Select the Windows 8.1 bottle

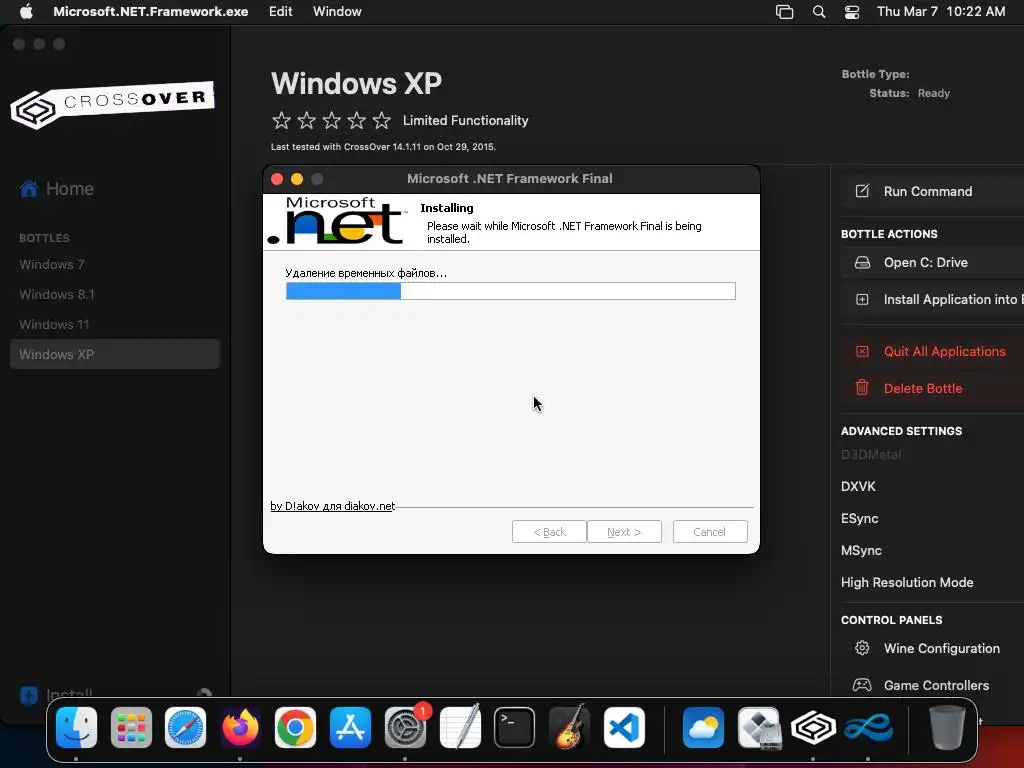pyautogui.click(x=57, y=295)
